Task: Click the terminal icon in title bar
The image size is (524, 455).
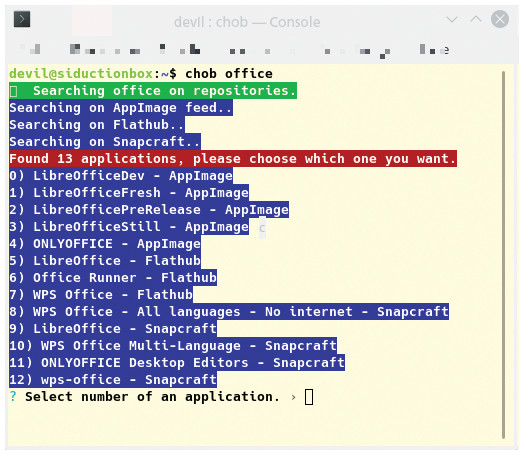Action: click(22, 19)
